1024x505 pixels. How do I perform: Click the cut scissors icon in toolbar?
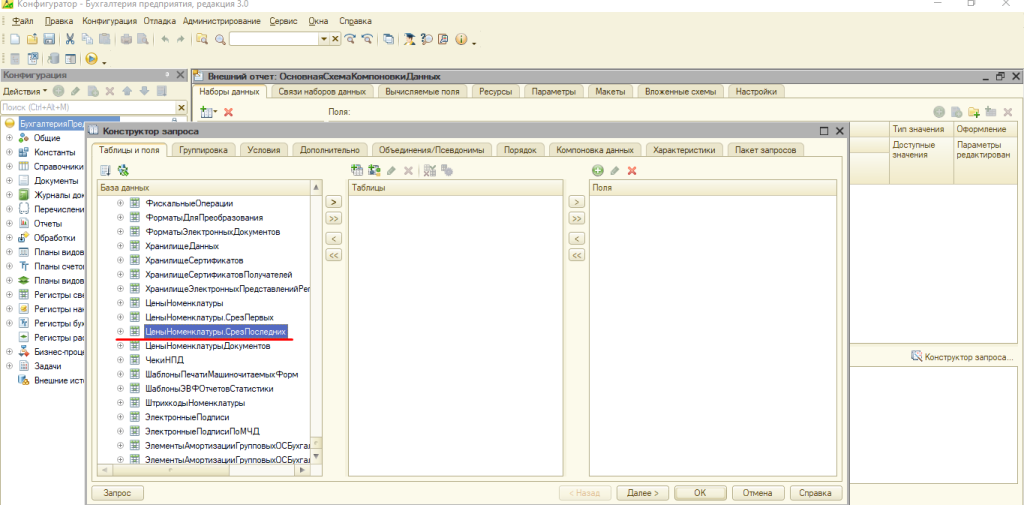point(70,39)
